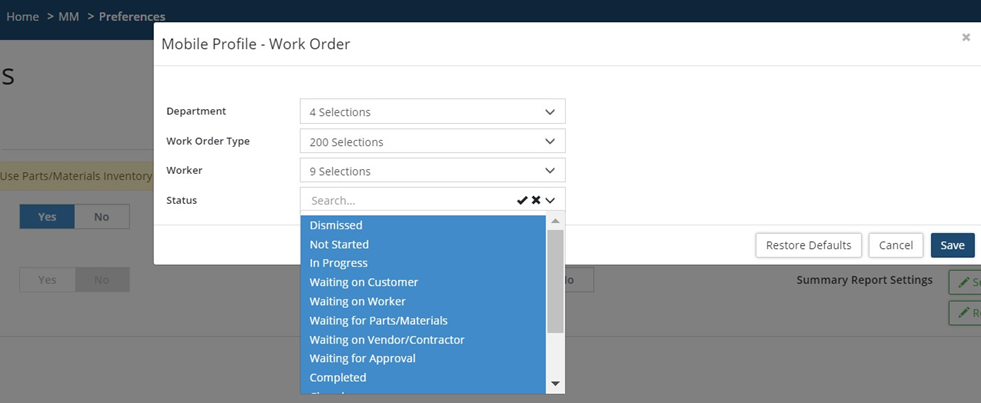Click the Restore Defaults button
This screenshot has height=403, width=981.
[x=808, y=245]
